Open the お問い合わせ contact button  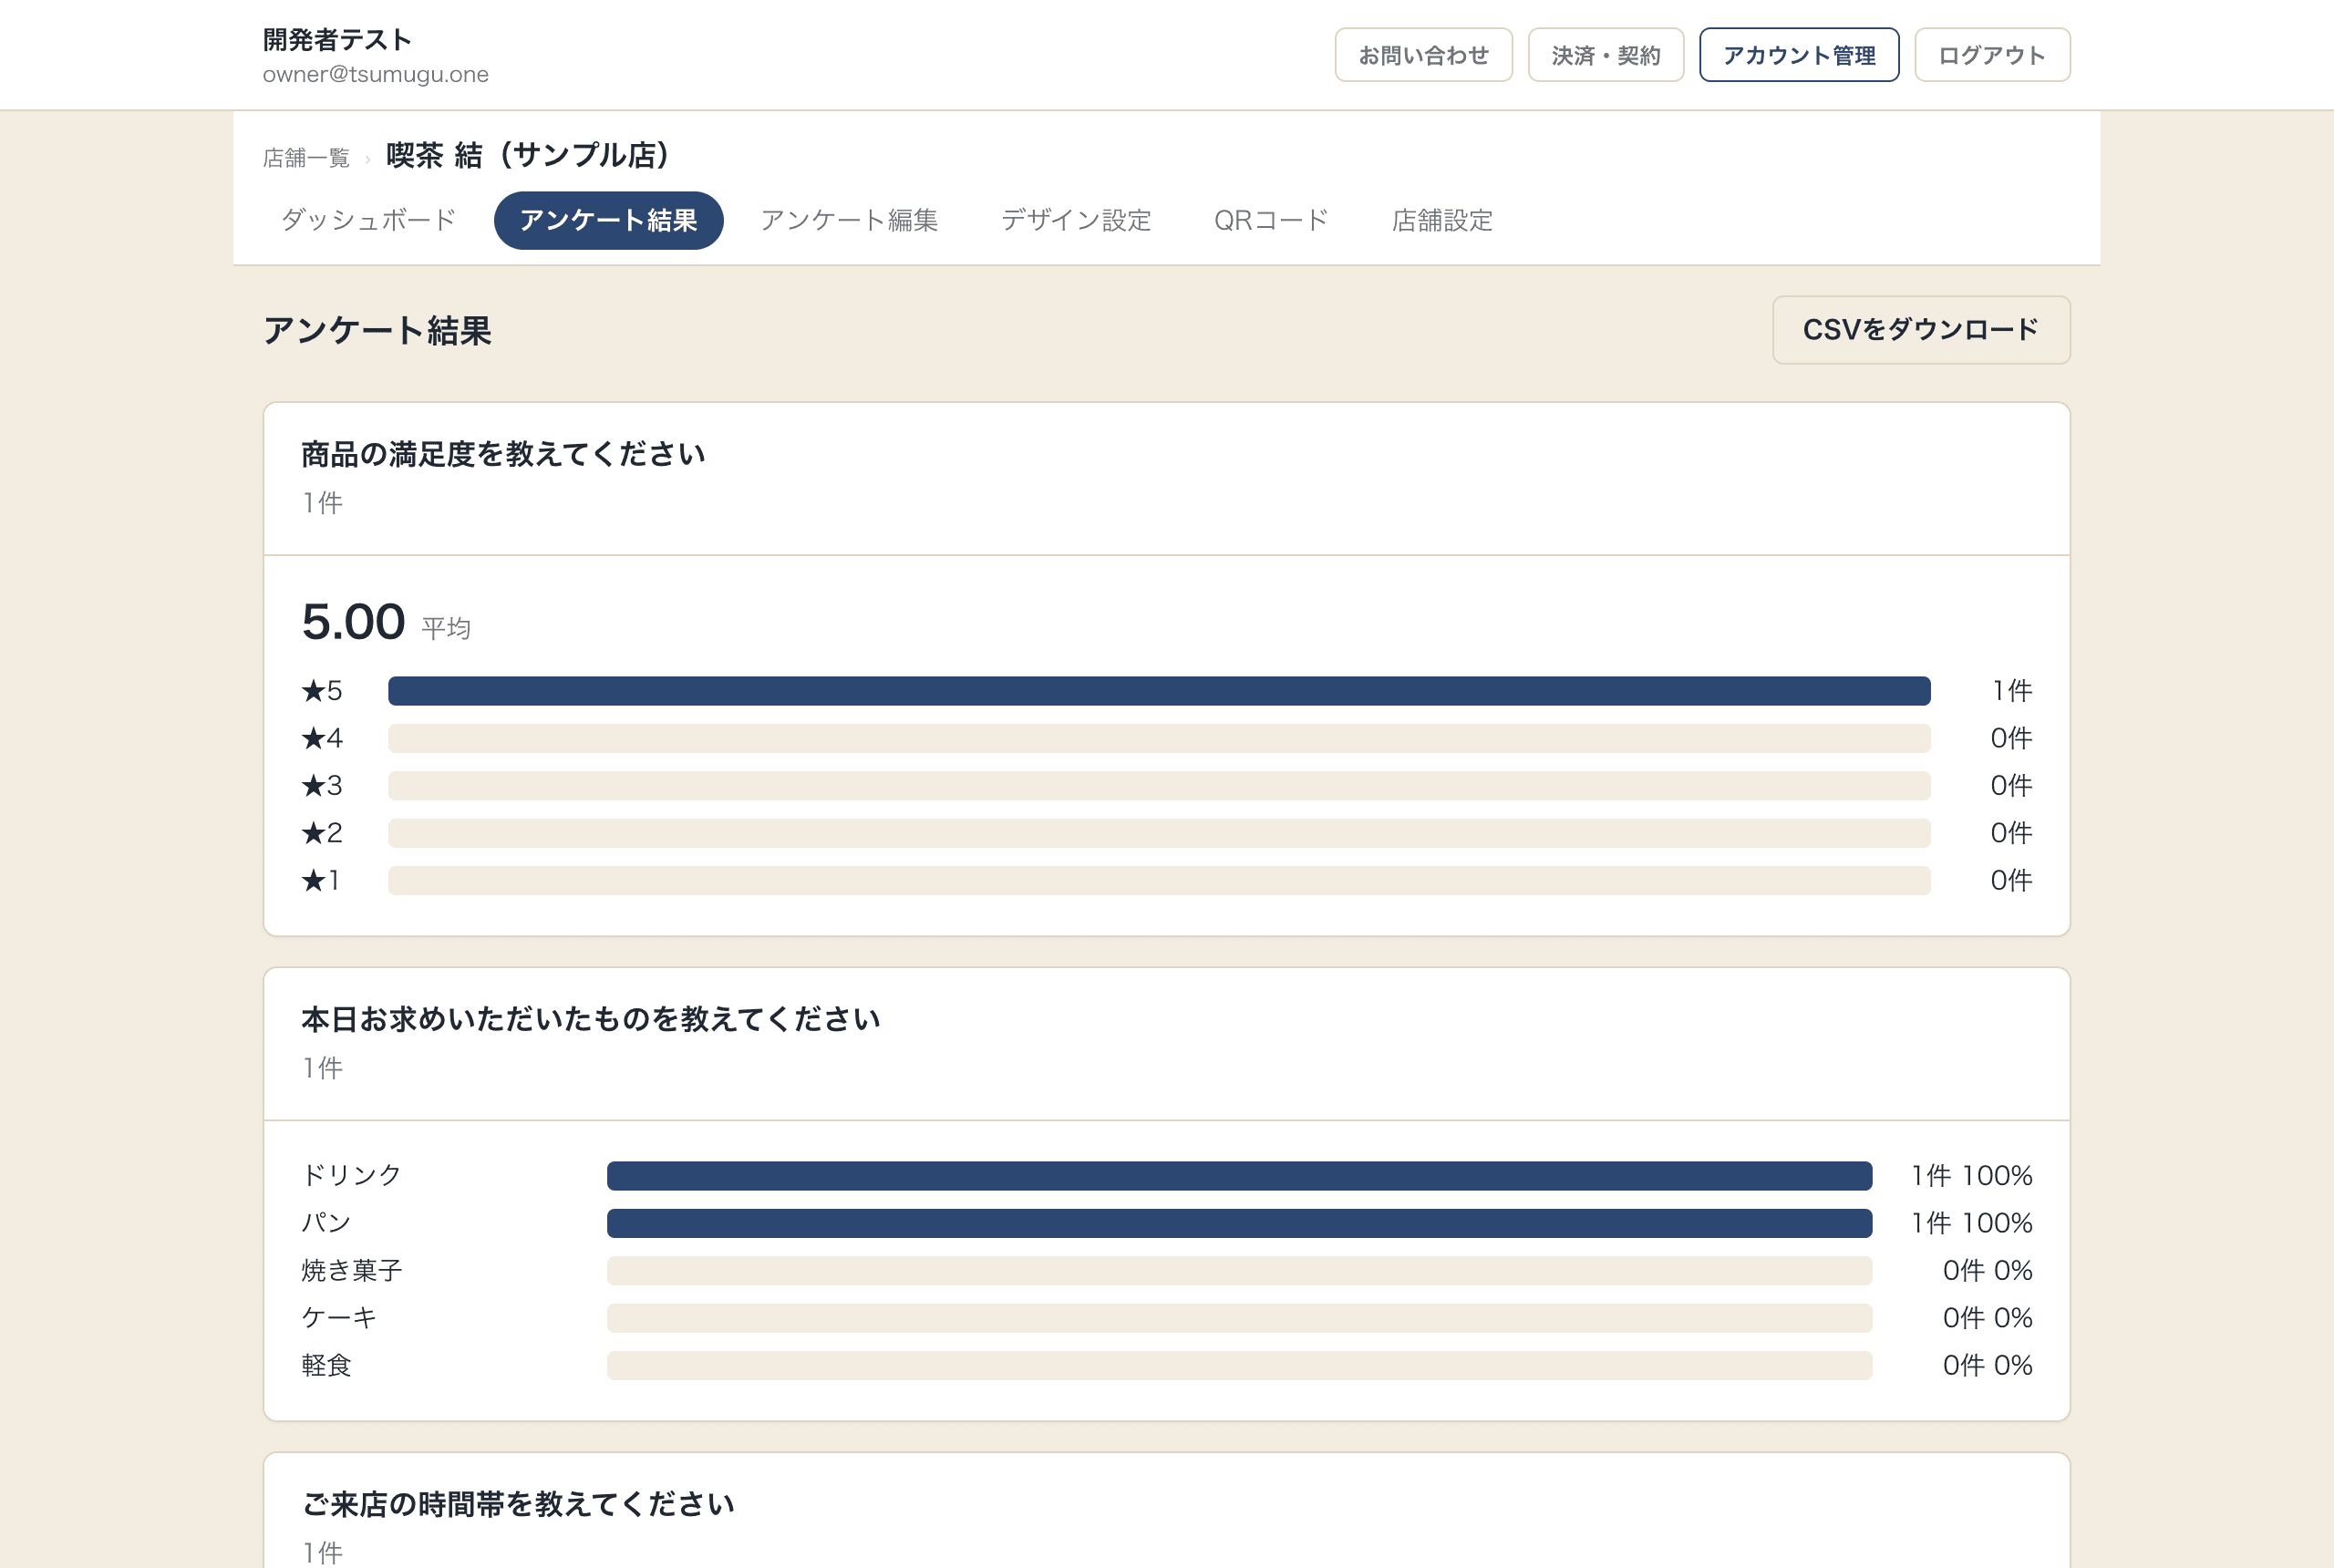click(1423, 55)
